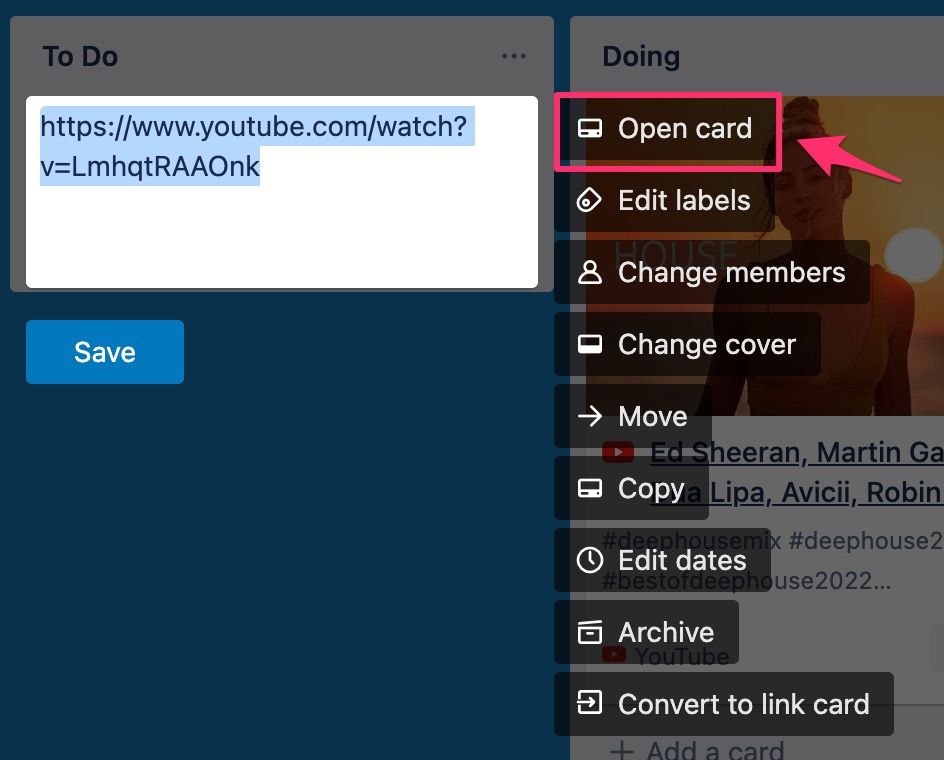Viewport: 944px width, 760px height.
Task: Archive the card via Archive option
Action: (647, 632)
